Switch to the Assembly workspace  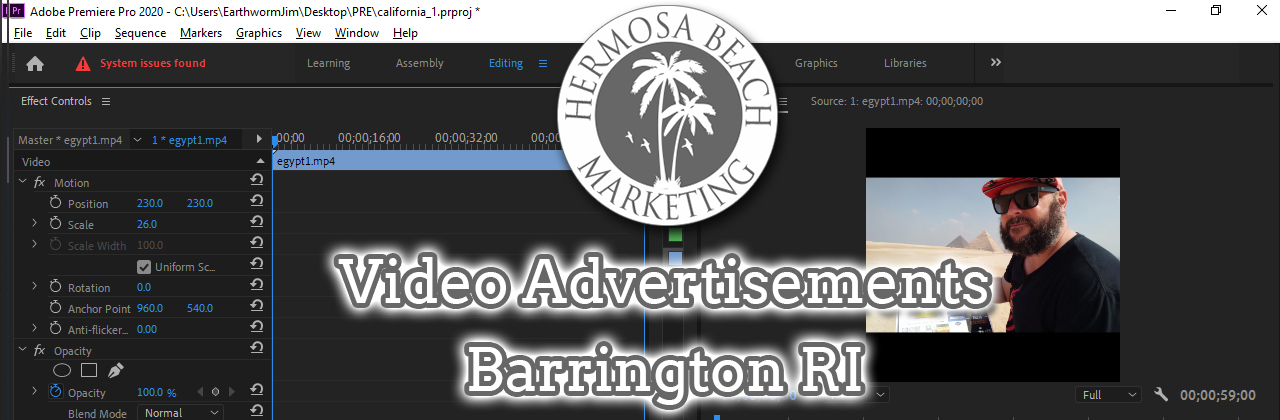point(420,63)
